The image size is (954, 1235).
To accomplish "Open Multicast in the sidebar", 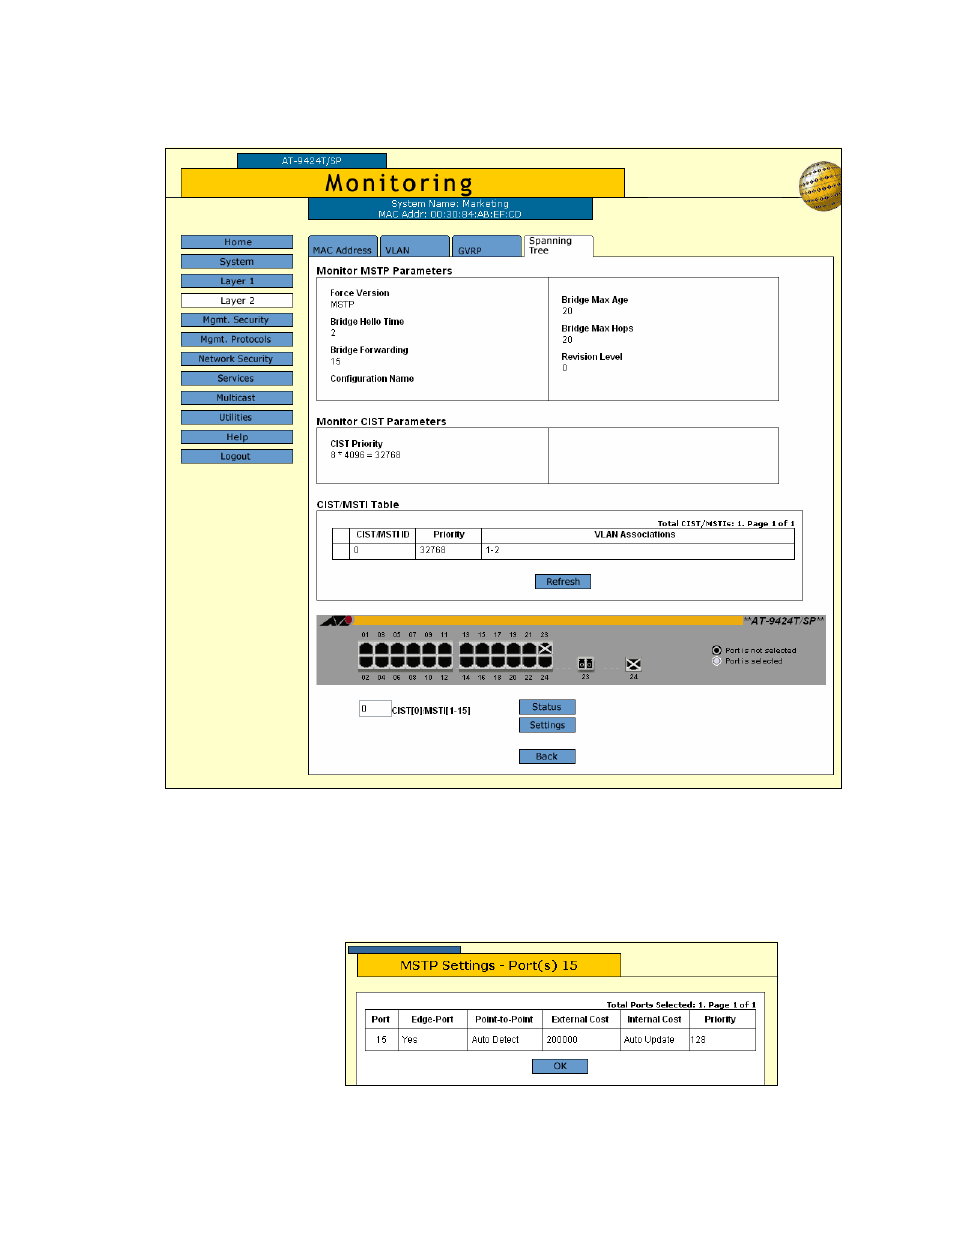I will coord(237,398).
